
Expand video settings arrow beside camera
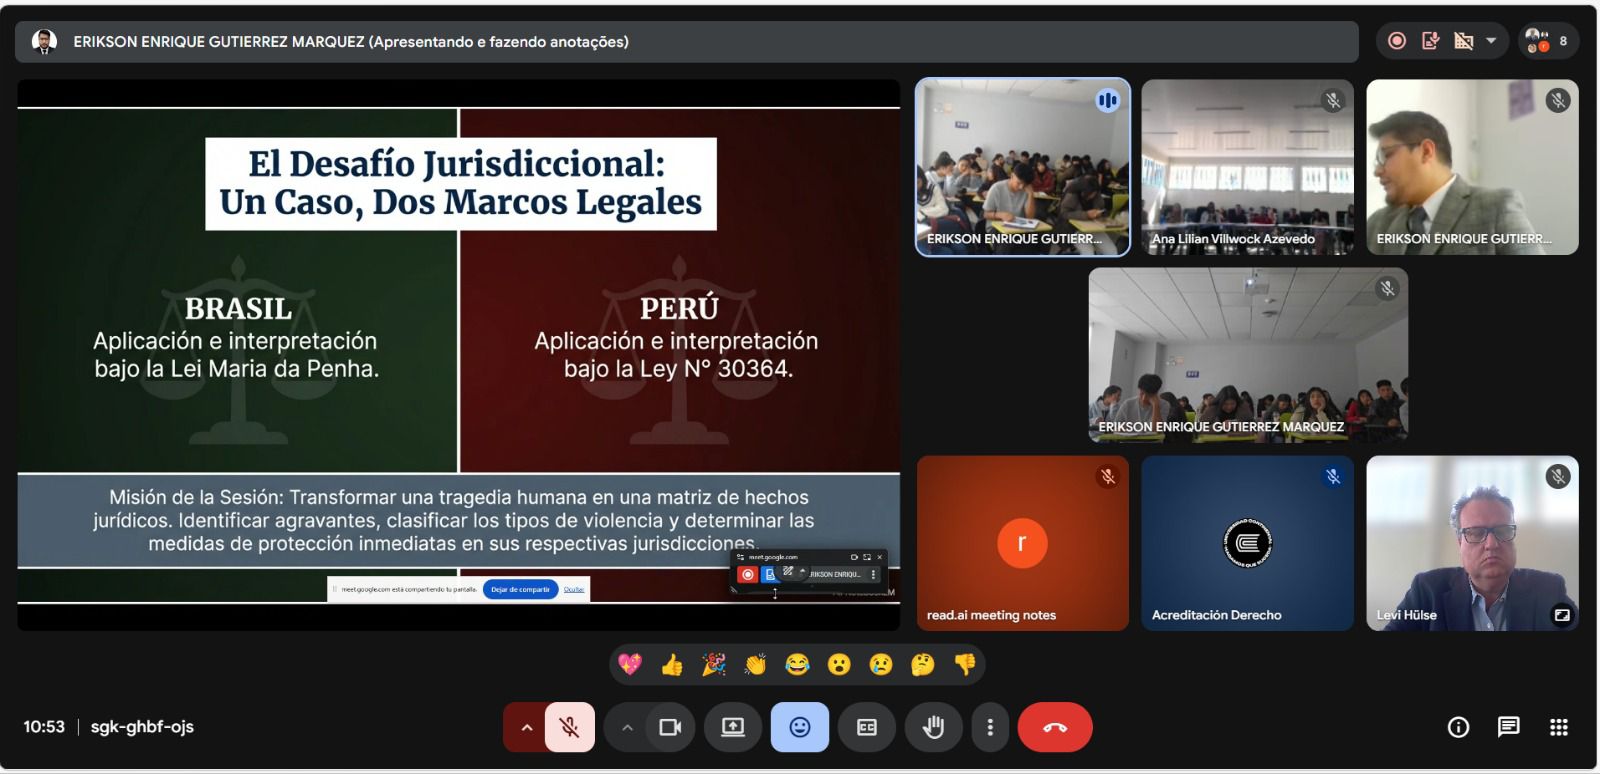point(627,727)
